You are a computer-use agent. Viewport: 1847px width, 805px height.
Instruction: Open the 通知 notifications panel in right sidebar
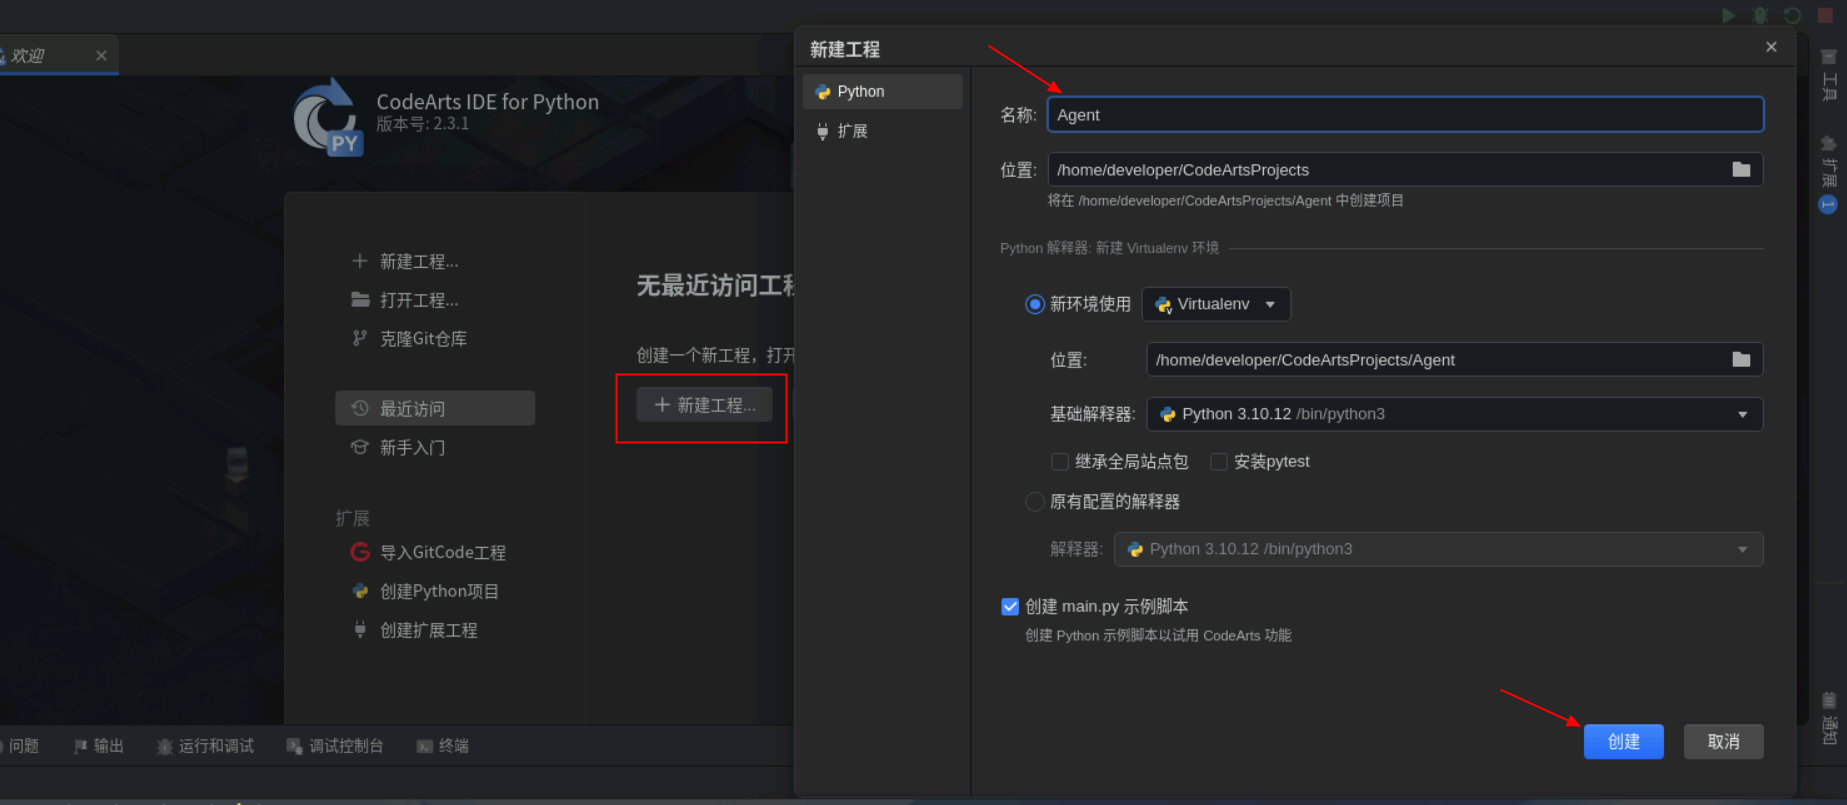point(1829,718)
